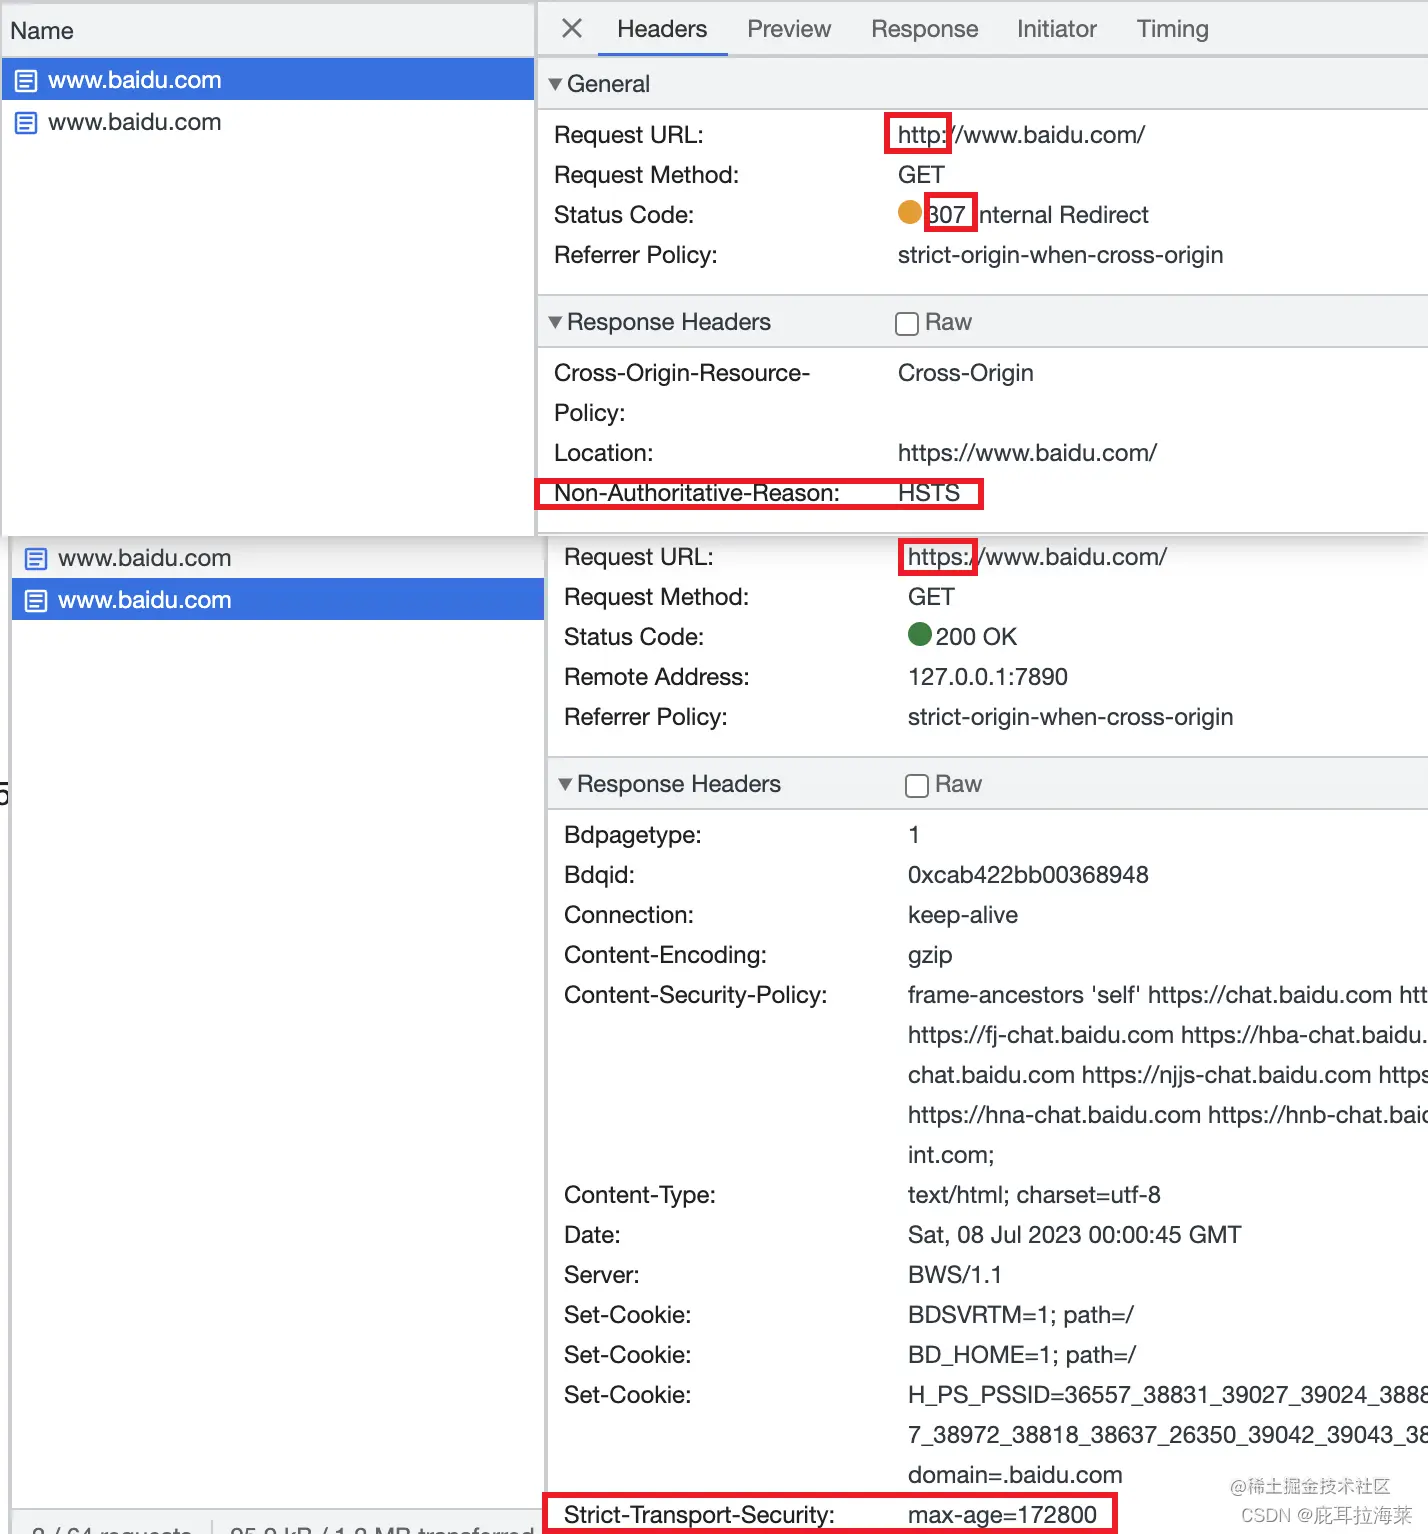Viewport: 1428px width, 1534px height.
Task: Close the request details panel
Action: point(572,28)
